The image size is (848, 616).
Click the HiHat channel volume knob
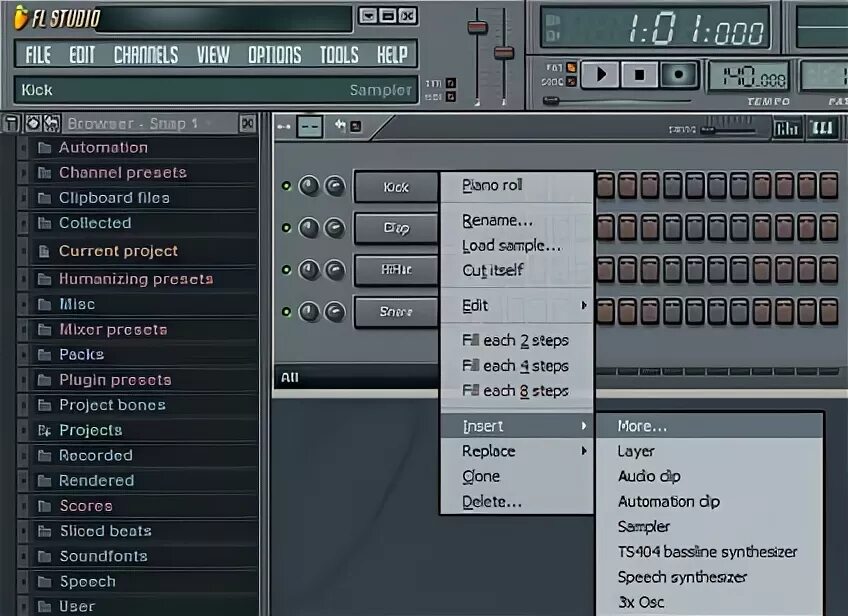click(x=335, y=269)
